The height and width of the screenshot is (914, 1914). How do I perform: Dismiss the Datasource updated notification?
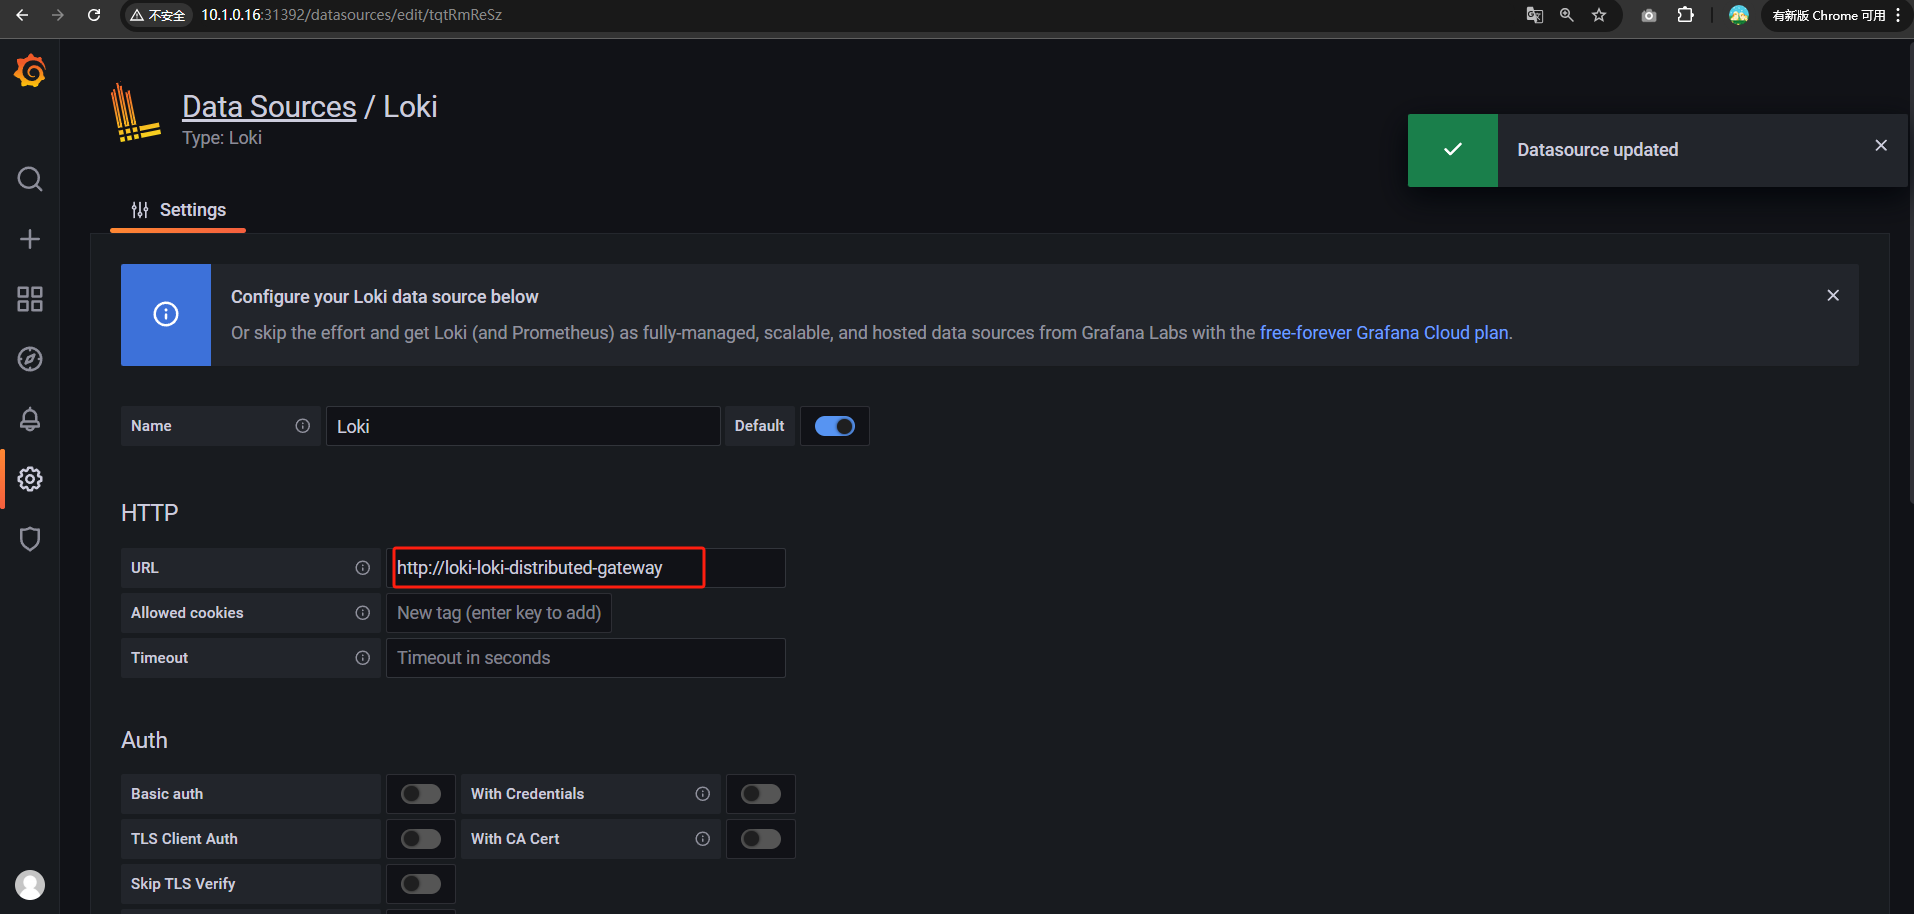tap(1881, 146)
